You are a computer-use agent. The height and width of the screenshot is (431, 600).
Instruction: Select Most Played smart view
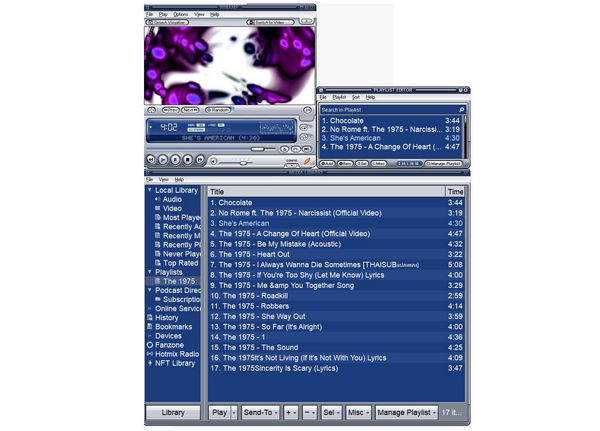178,217
